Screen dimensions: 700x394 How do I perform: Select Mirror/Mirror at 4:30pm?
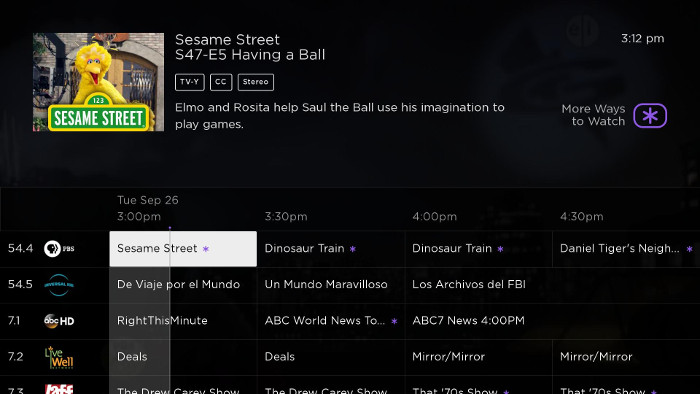[626, 357]
